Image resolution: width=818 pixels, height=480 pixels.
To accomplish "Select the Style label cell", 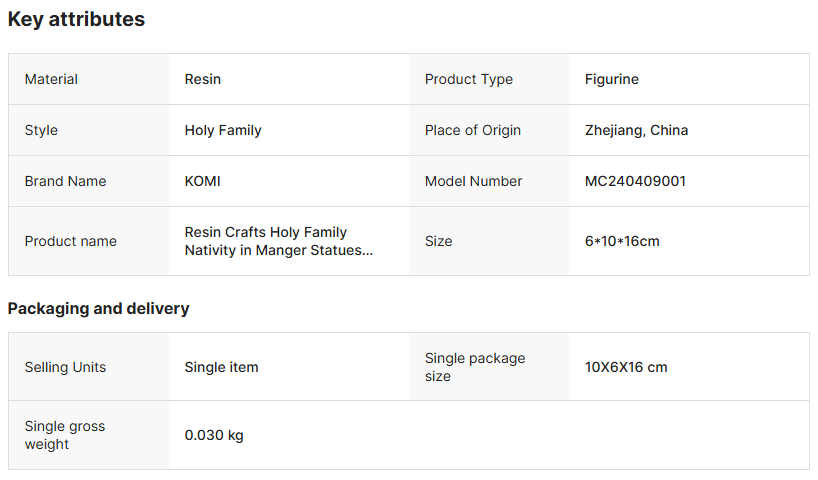I will tap(41, 130).
